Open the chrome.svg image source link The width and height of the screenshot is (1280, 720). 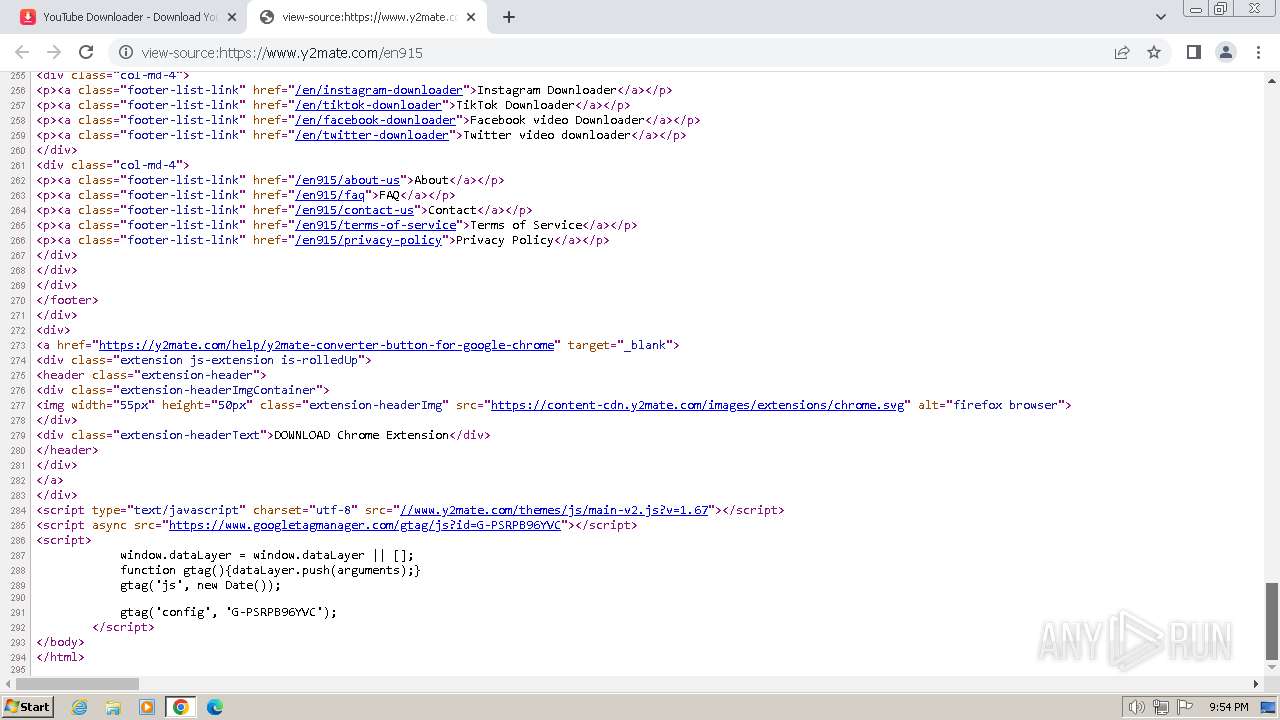click(x=699, y=405)
